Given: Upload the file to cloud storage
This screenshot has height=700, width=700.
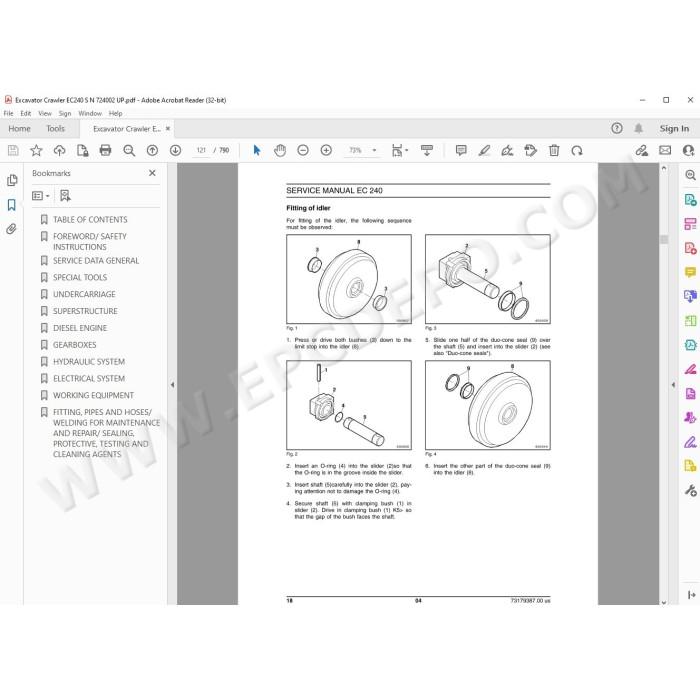Looking at the screenshot, I should (x=59, y=150).
